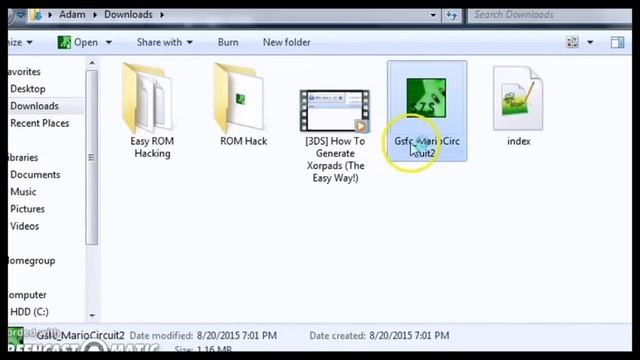640x360 pixels.
Task: Select Computer in the navigation pane
Action: point(27,295)
